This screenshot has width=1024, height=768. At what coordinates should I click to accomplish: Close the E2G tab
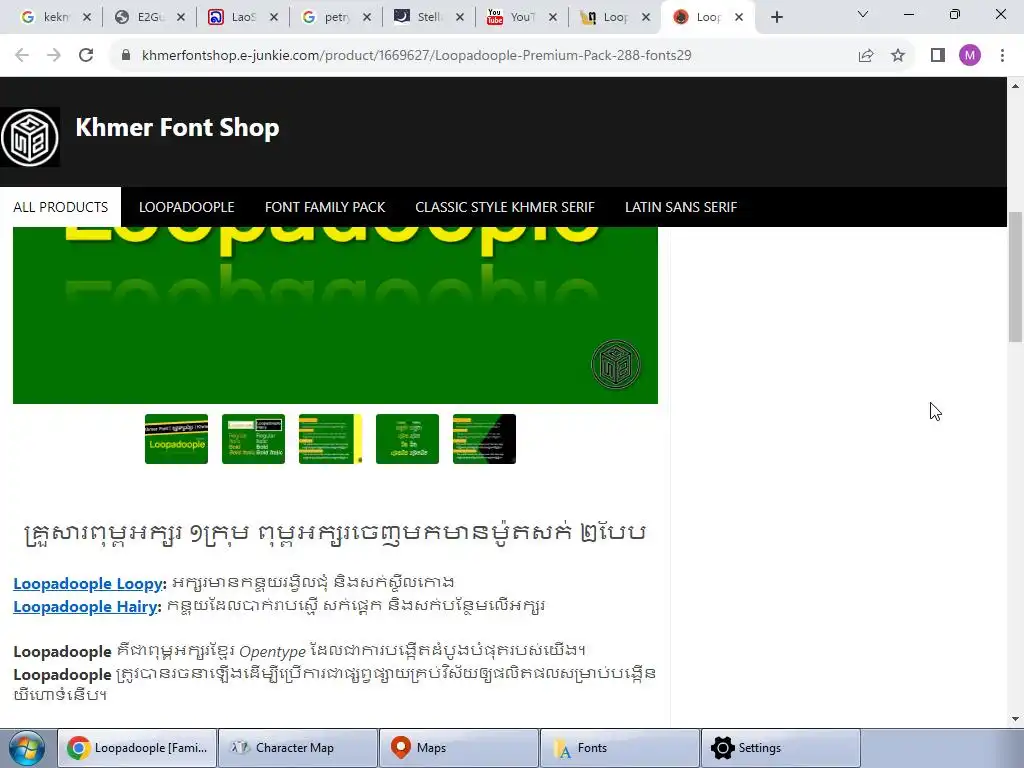pyautogui.click(x=181, y=18)
